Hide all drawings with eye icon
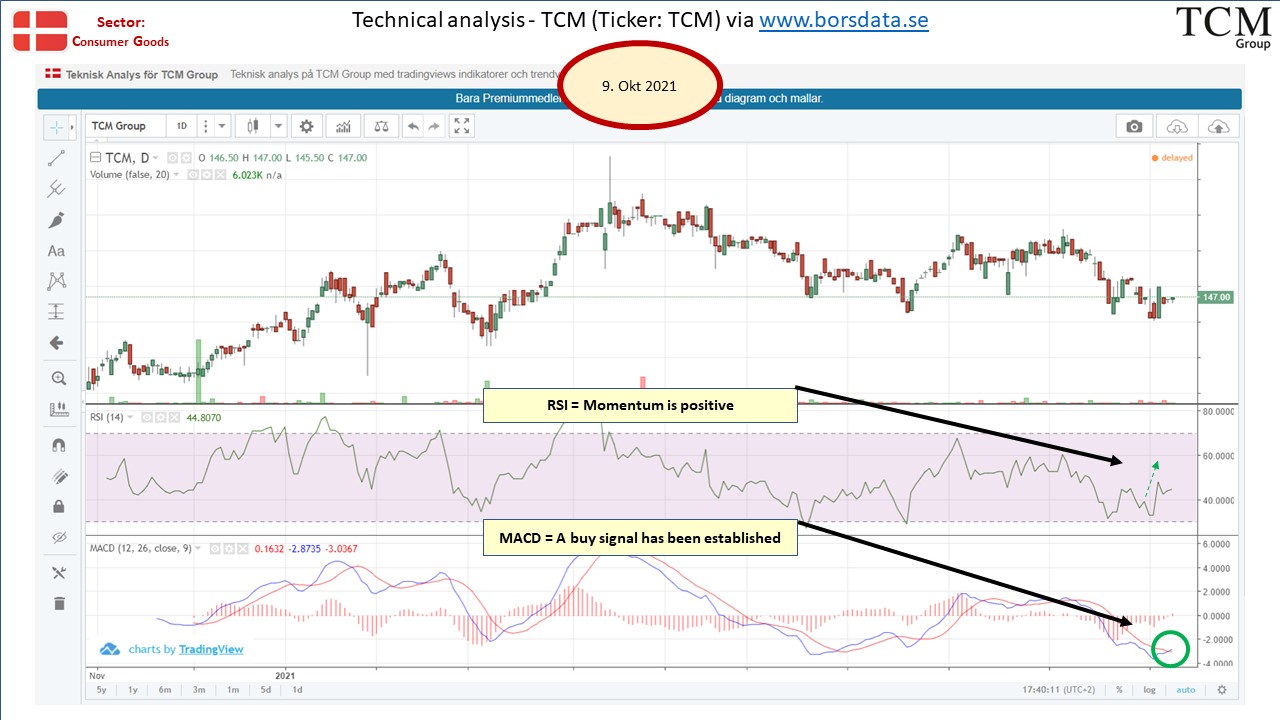 pyautogui.click(x=57, y=537)
